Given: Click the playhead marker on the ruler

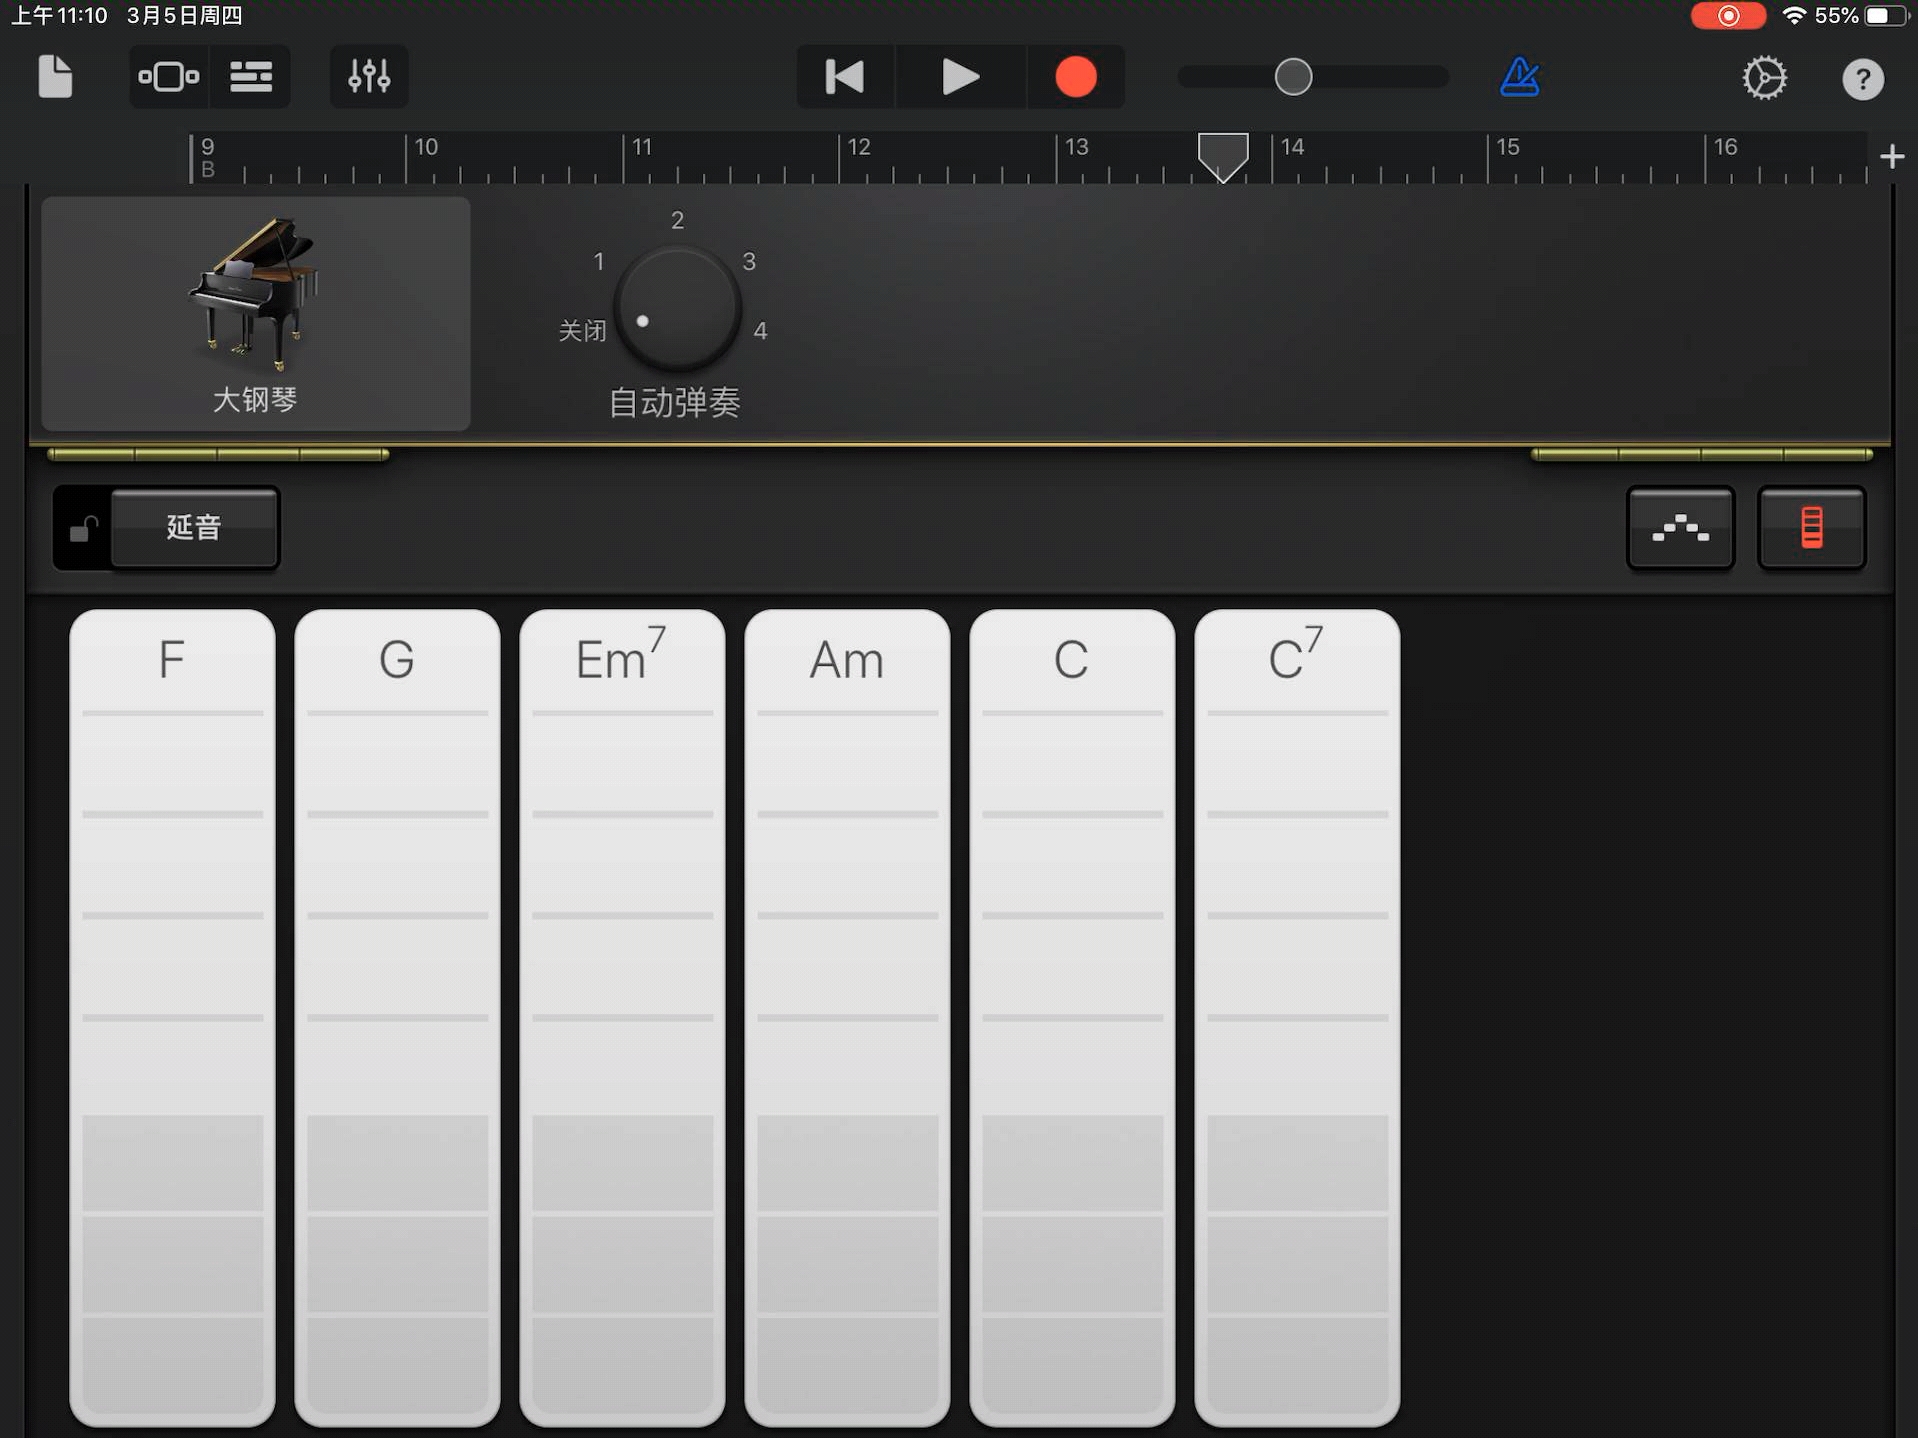Looking at the screenshot, I should pyautogui.click(x=1223, y=157).
